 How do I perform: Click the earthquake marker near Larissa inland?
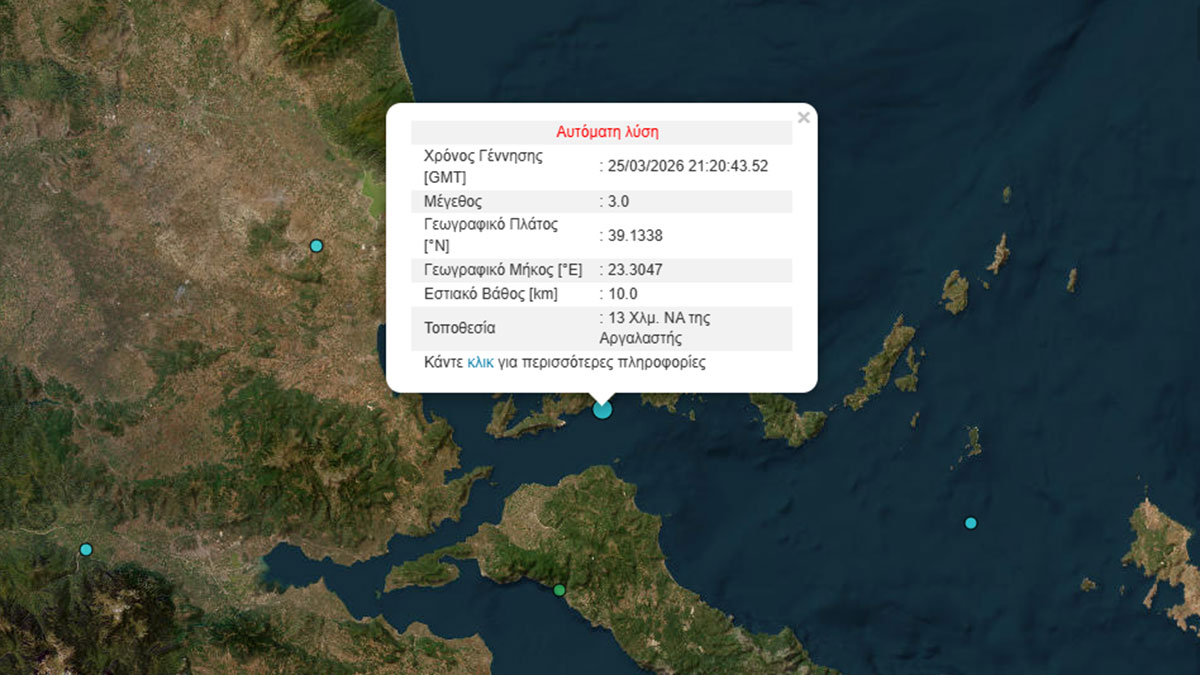pyautogui.click(x=316, y=244)
